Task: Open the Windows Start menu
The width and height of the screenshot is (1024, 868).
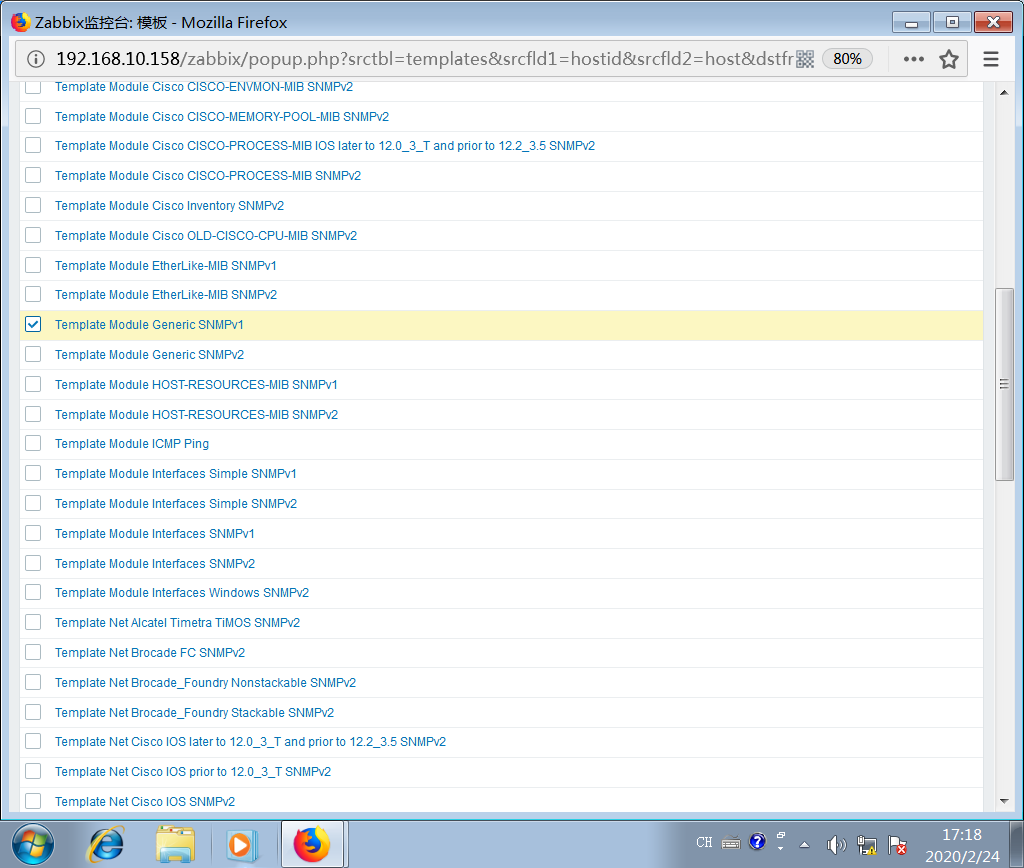Action: click(x=33, y=844)
